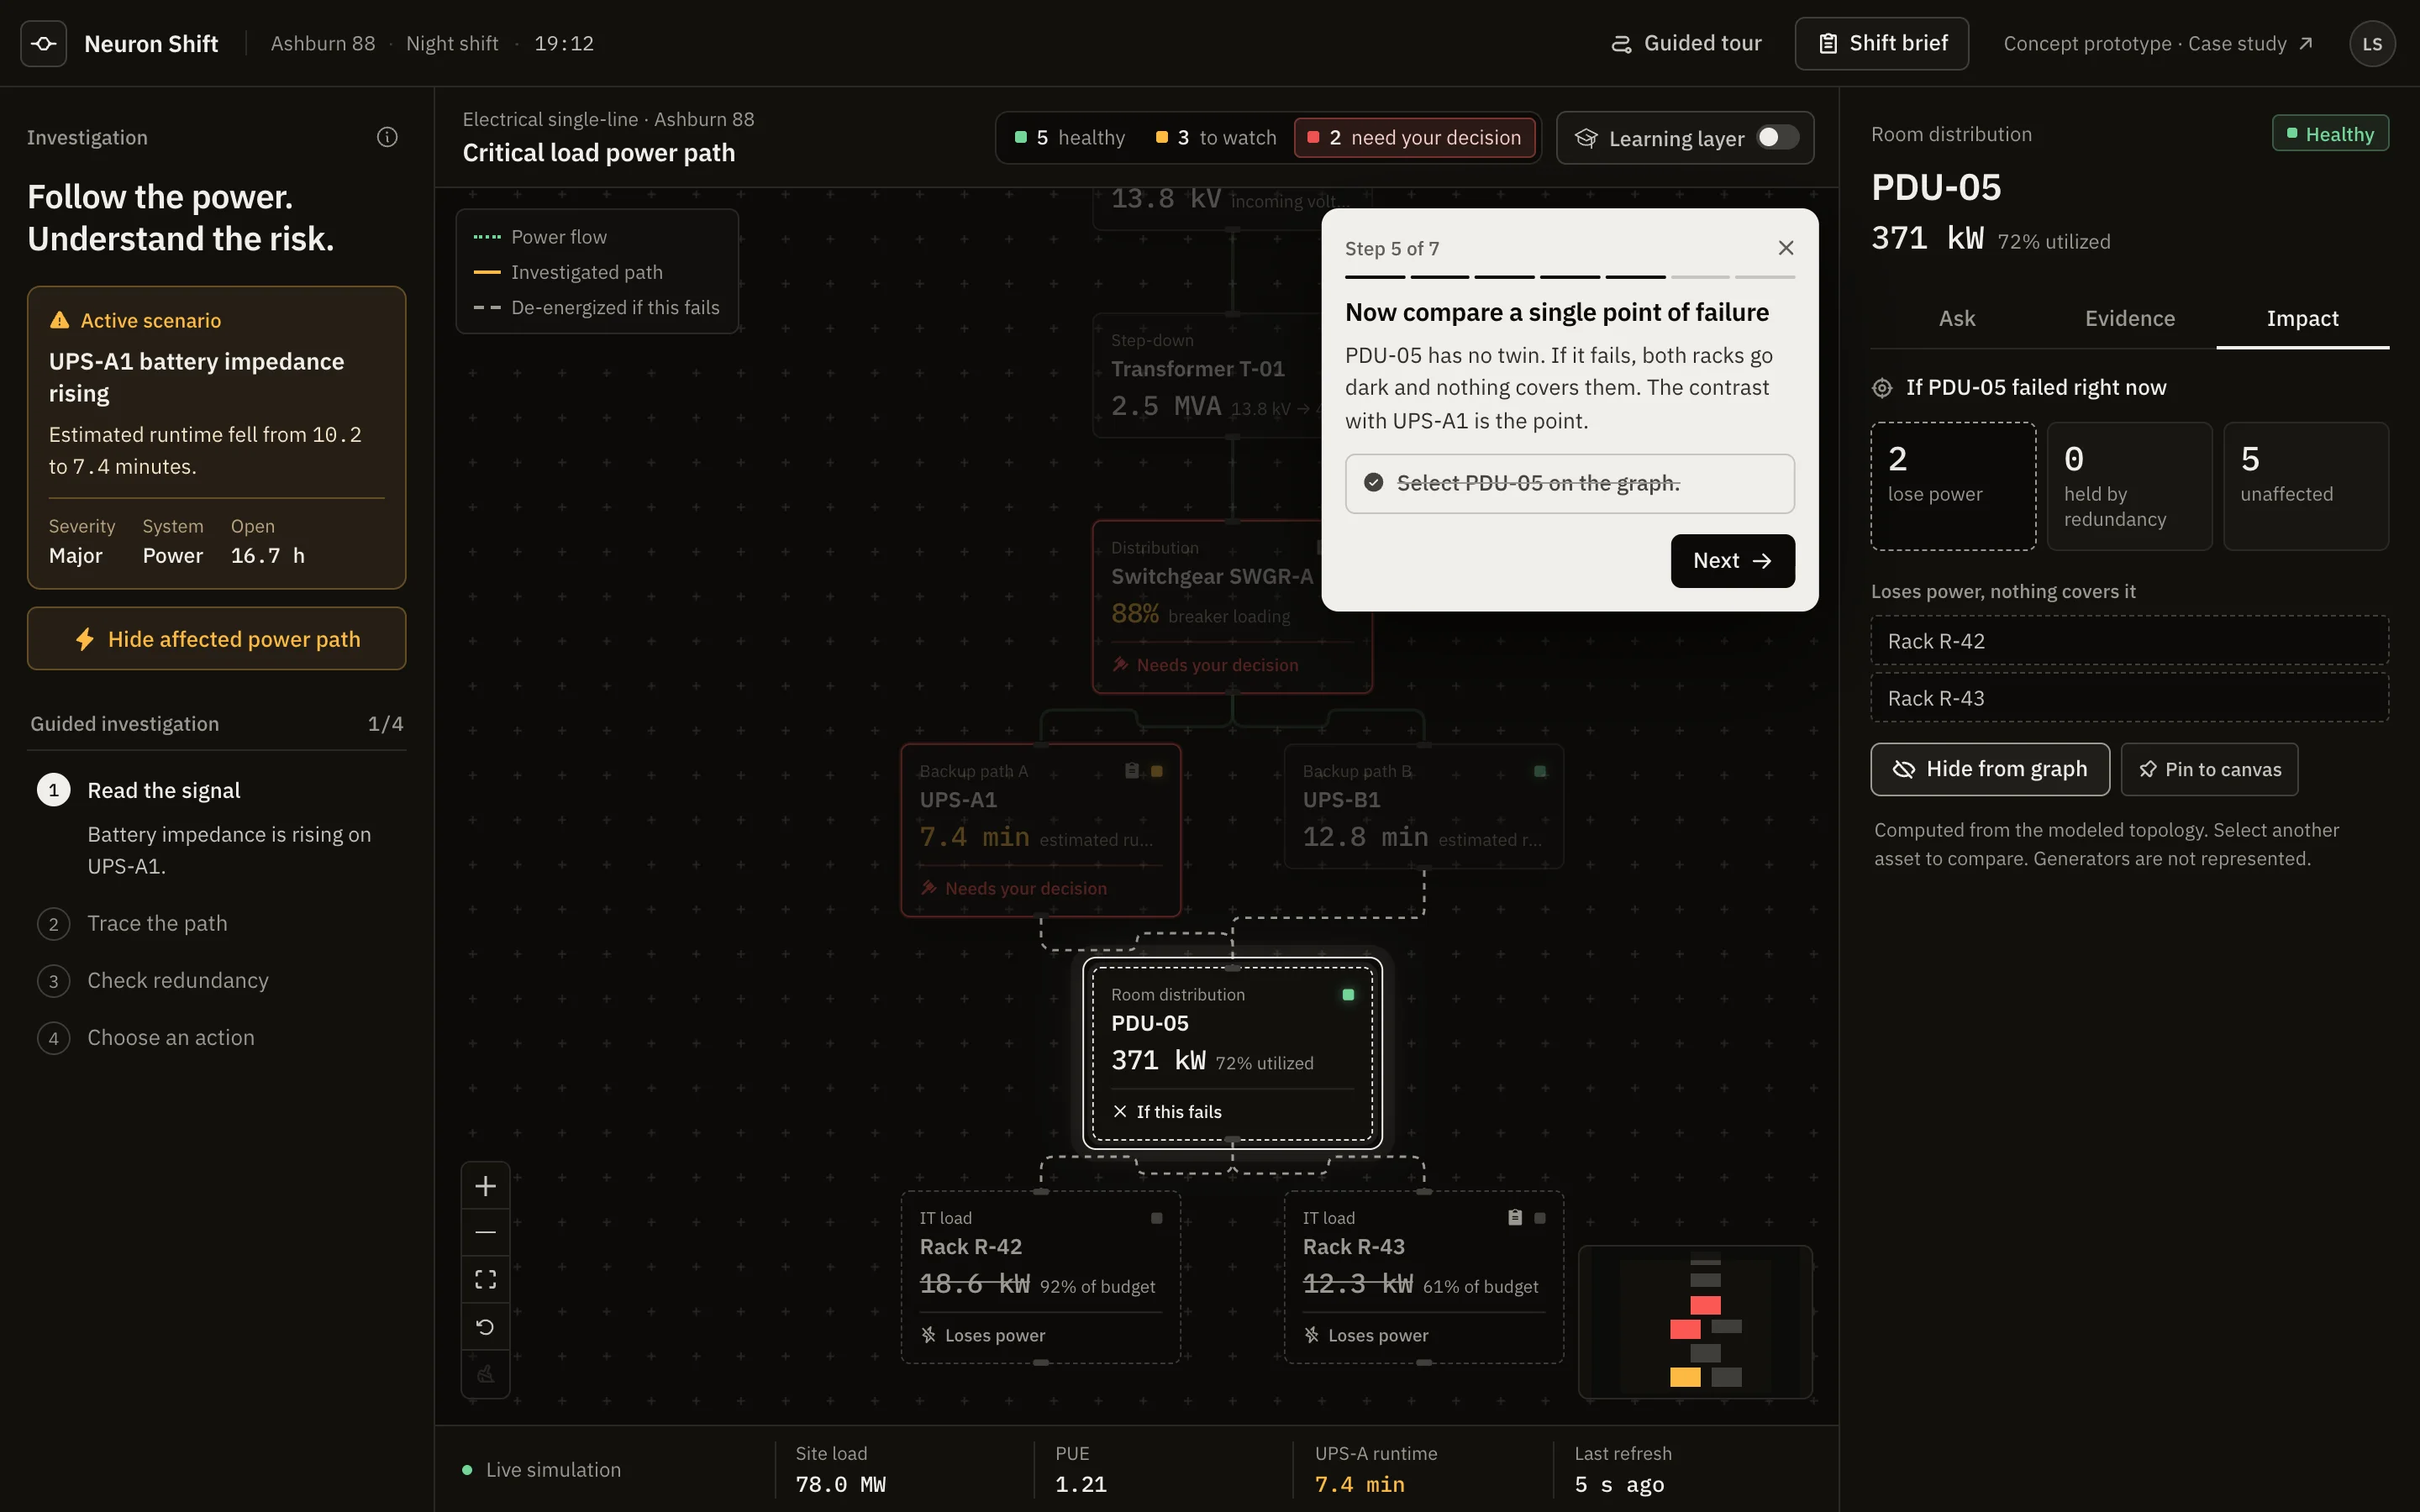2420x1512 pixels.
Task: Click the clipboard icon in Shift brief
Action: (1828, 44)
